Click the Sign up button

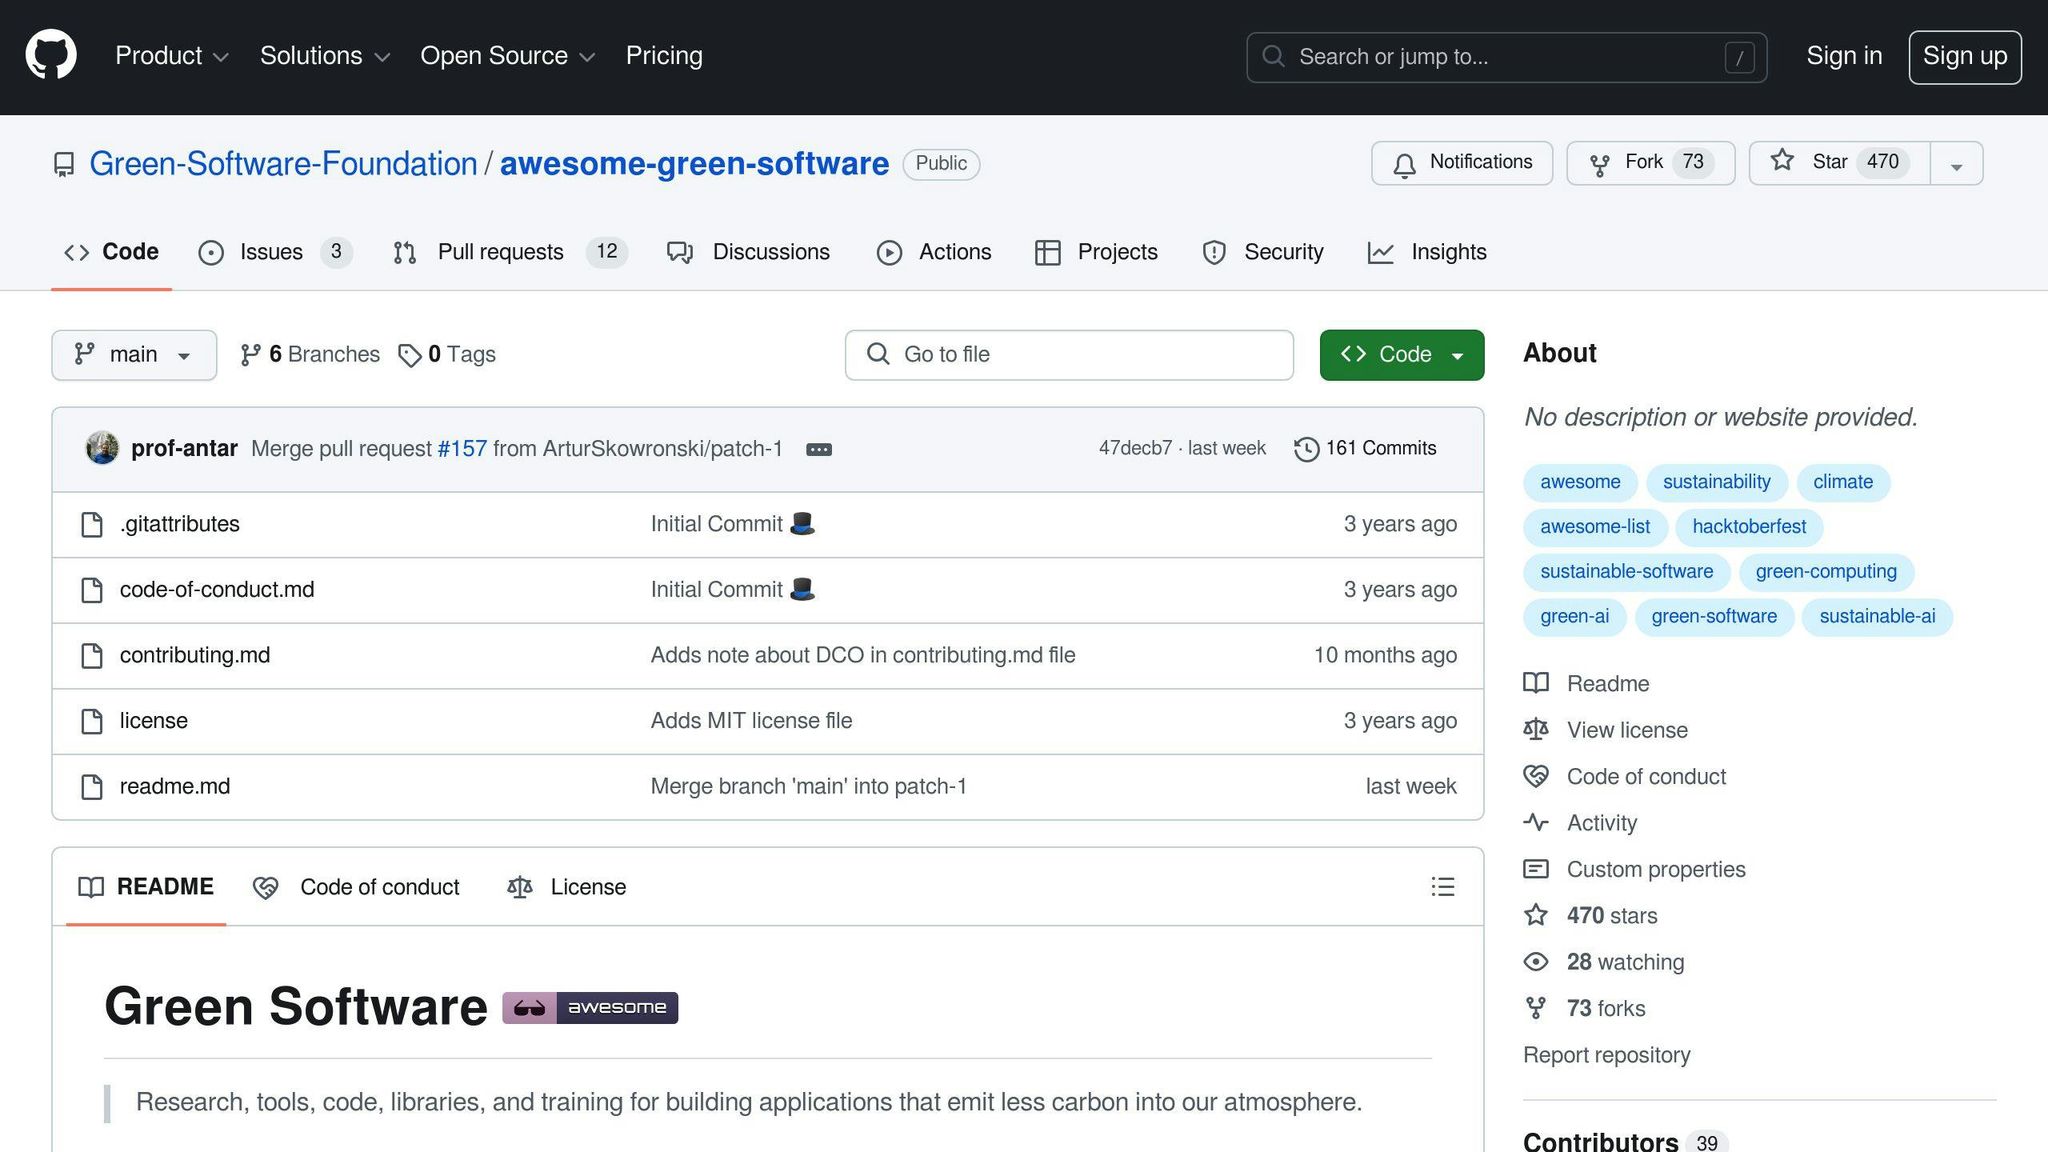pos(1964,56)
